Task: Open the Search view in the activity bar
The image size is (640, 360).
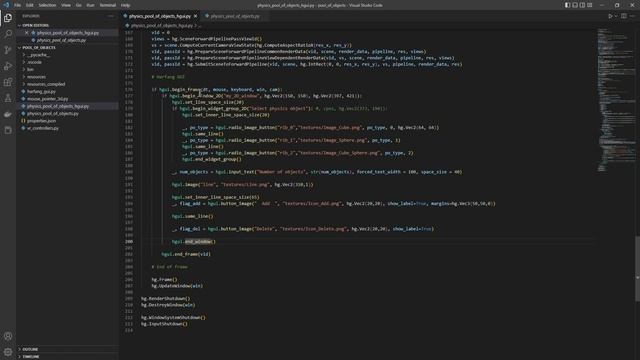Action: tap(8, 34)
